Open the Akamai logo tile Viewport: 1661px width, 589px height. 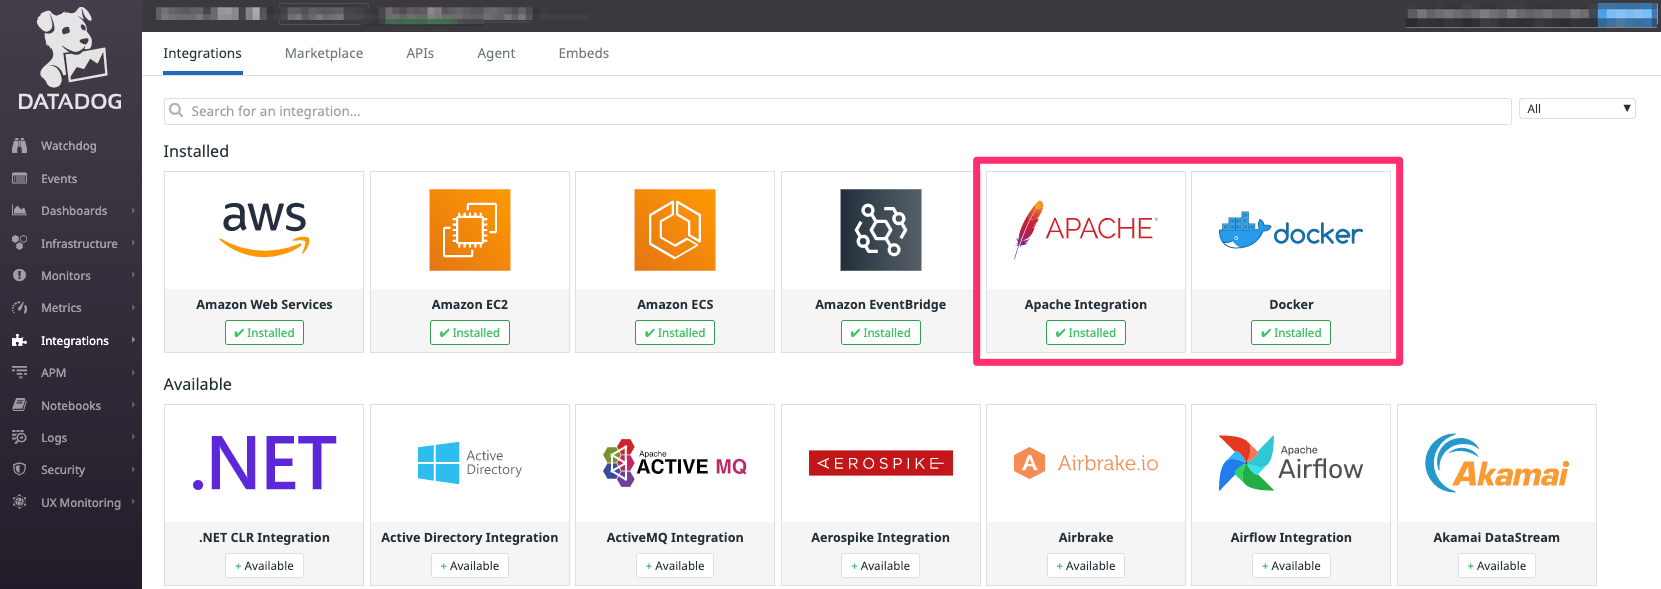click(x=1497, y=463)
